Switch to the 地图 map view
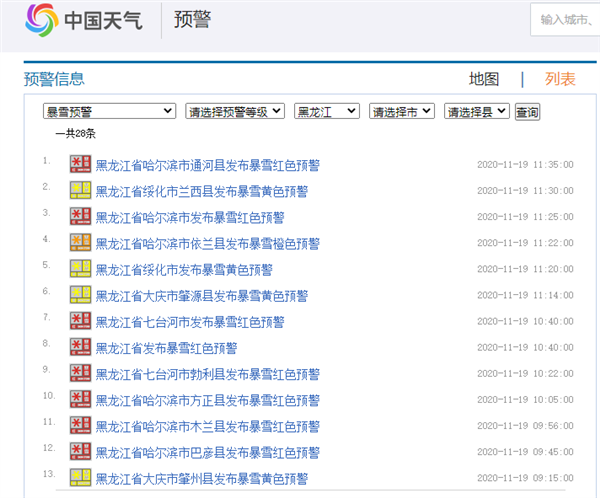The height and width of the screenshot is (498, 600). tap(484, 79)
